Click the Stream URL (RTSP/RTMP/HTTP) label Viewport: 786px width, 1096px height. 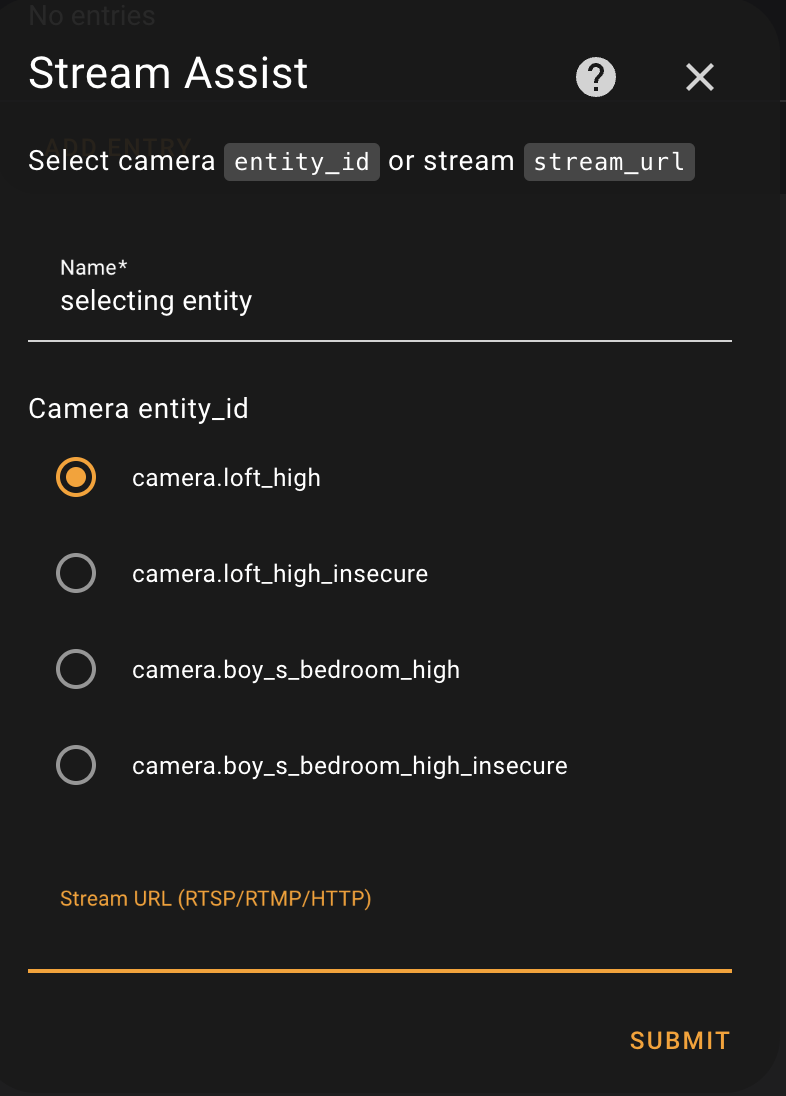(215, 898)
